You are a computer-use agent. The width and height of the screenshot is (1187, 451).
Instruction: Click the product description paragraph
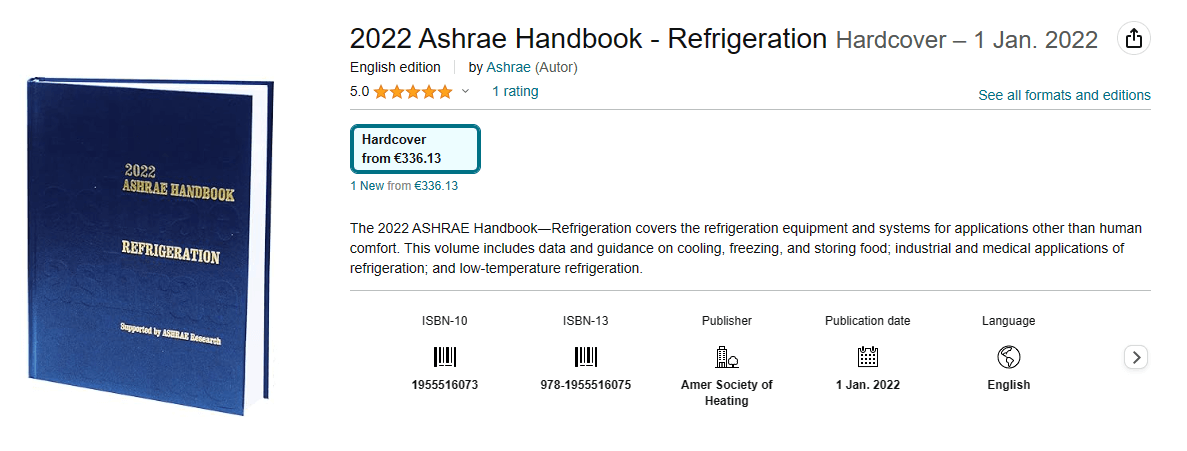coord(745,249)
